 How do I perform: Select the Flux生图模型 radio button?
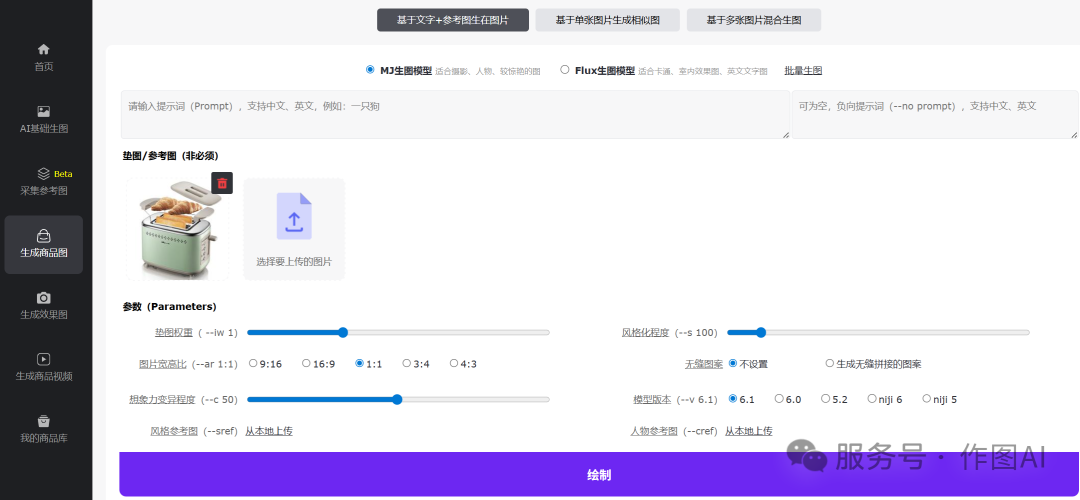point(565,70)
